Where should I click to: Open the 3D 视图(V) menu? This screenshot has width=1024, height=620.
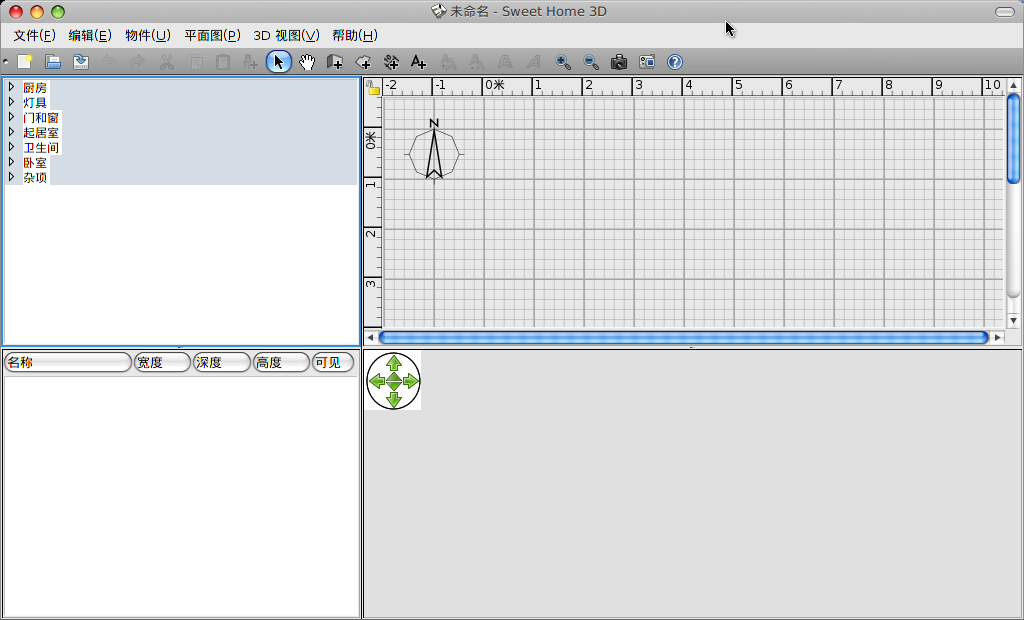click(x=287, y=35)
